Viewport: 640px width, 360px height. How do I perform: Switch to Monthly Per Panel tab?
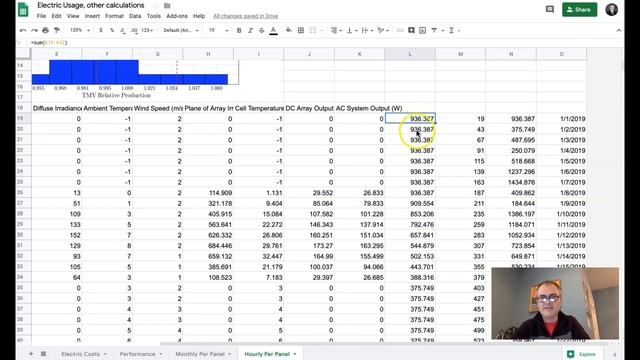pos(200,354)
